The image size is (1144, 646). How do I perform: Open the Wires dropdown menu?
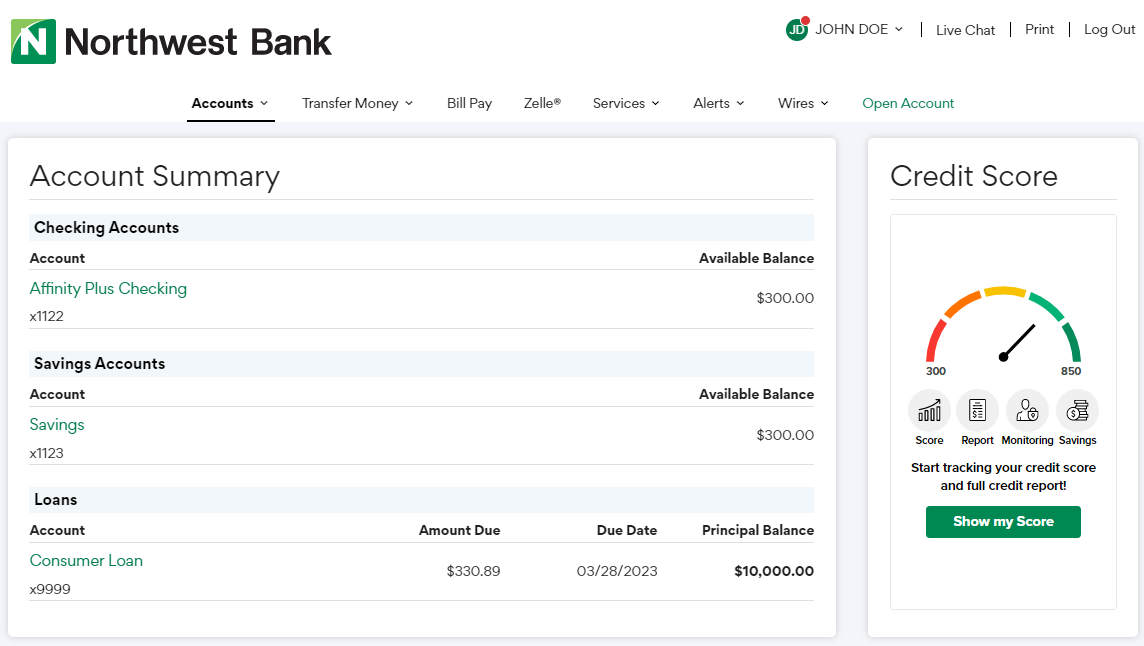point(803,103)
